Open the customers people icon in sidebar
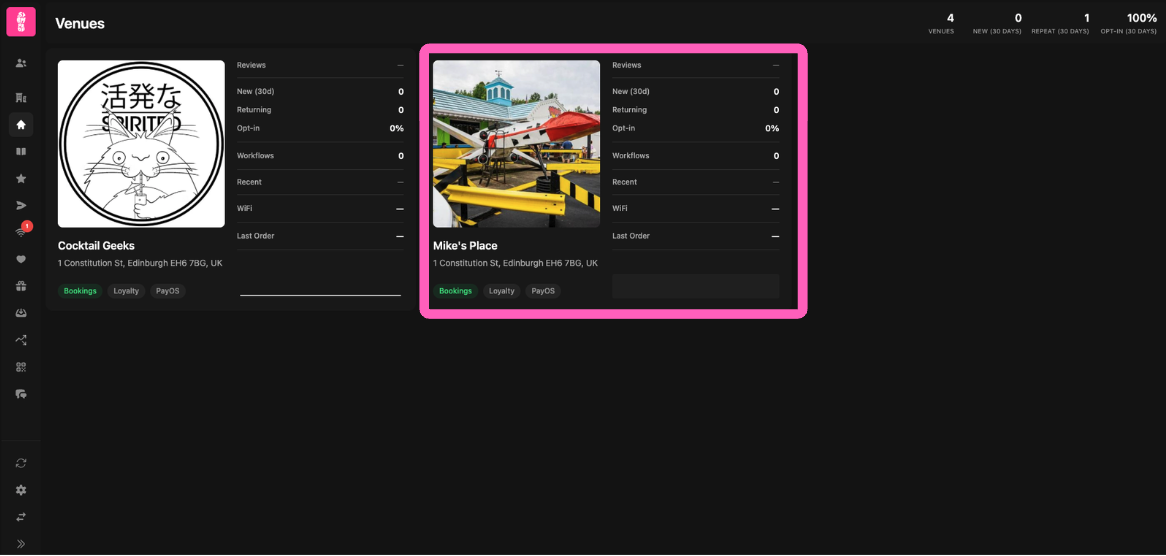 tap(21, 63)
